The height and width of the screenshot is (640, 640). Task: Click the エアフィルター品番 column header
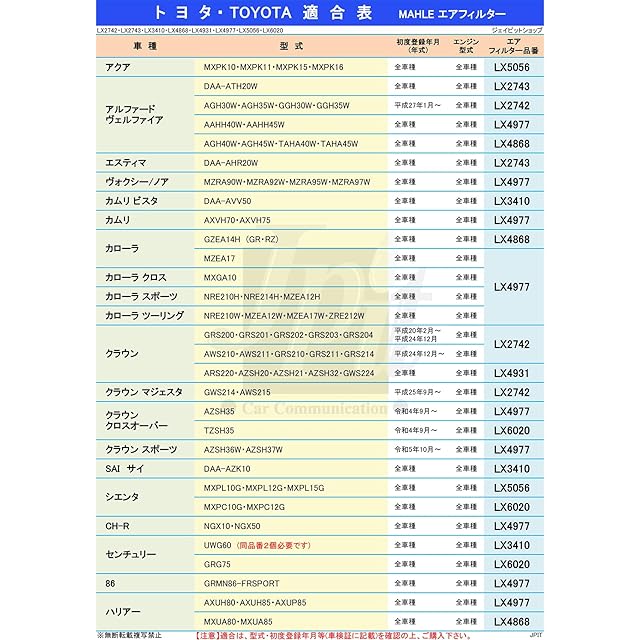pos(513,46)
